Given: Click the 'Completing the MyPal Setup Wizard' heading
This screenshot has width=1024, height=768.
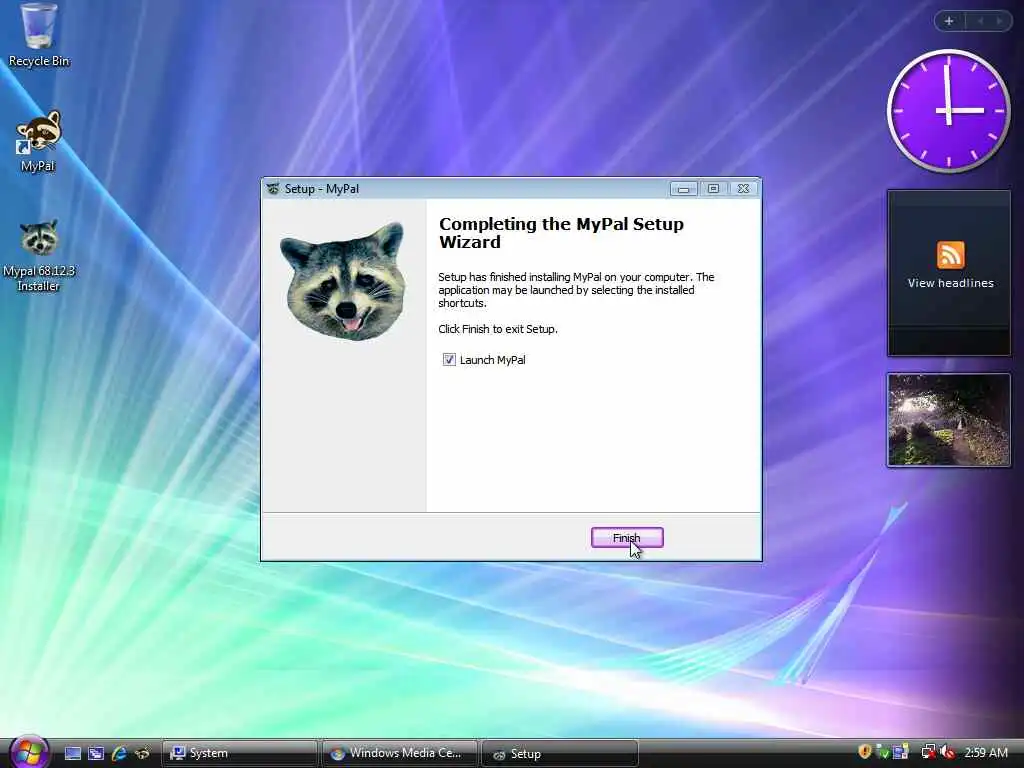Looking at the screenshot, I should 561,232.
